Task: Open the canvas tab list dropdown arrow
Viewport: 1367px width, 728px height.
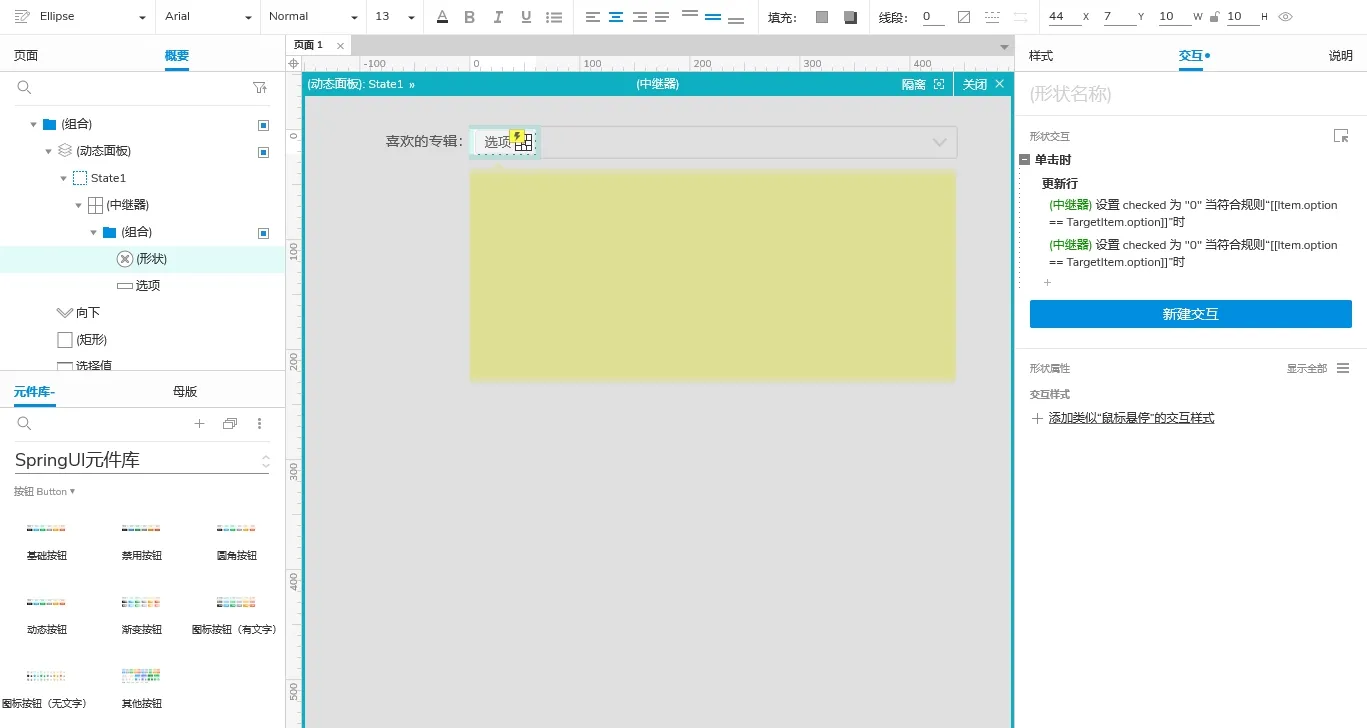Action: (1004, 47)
